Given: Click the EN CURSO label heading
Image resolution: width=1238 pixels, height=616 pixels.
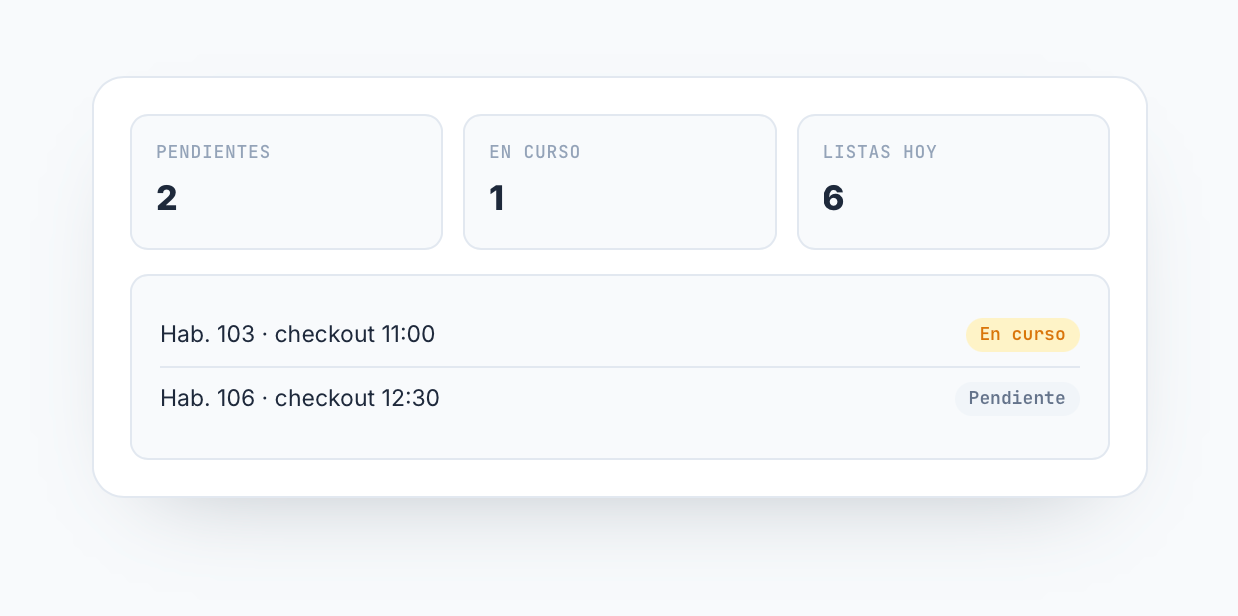Looking at the screenshot, I should (535, 152).
